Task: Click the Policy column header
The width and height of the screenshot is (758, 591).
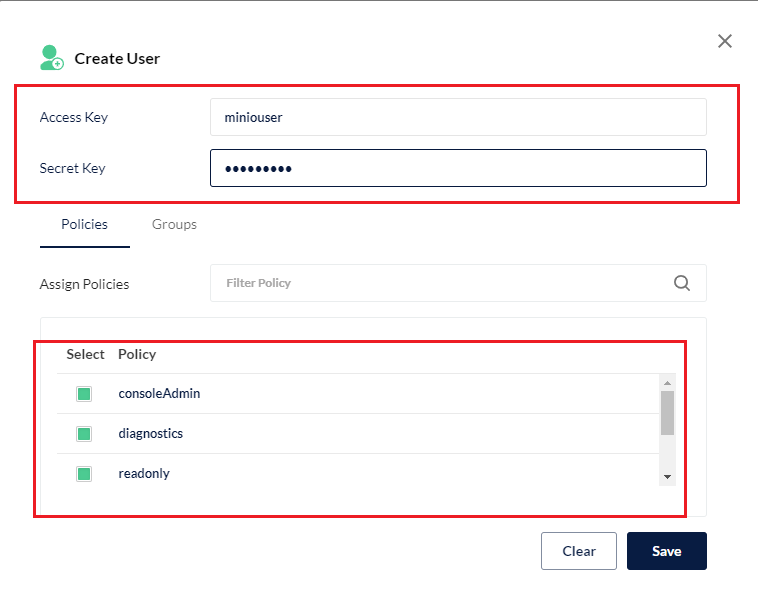Action: (x=137, y=354)
